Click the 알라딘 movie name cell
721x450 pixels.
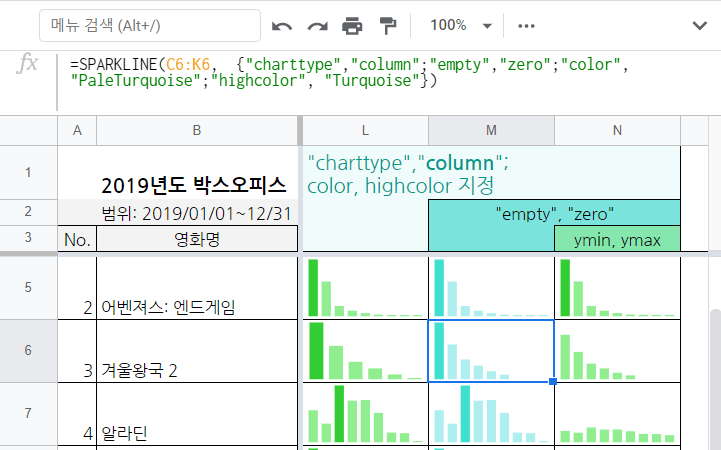click(x=197, y=414)
